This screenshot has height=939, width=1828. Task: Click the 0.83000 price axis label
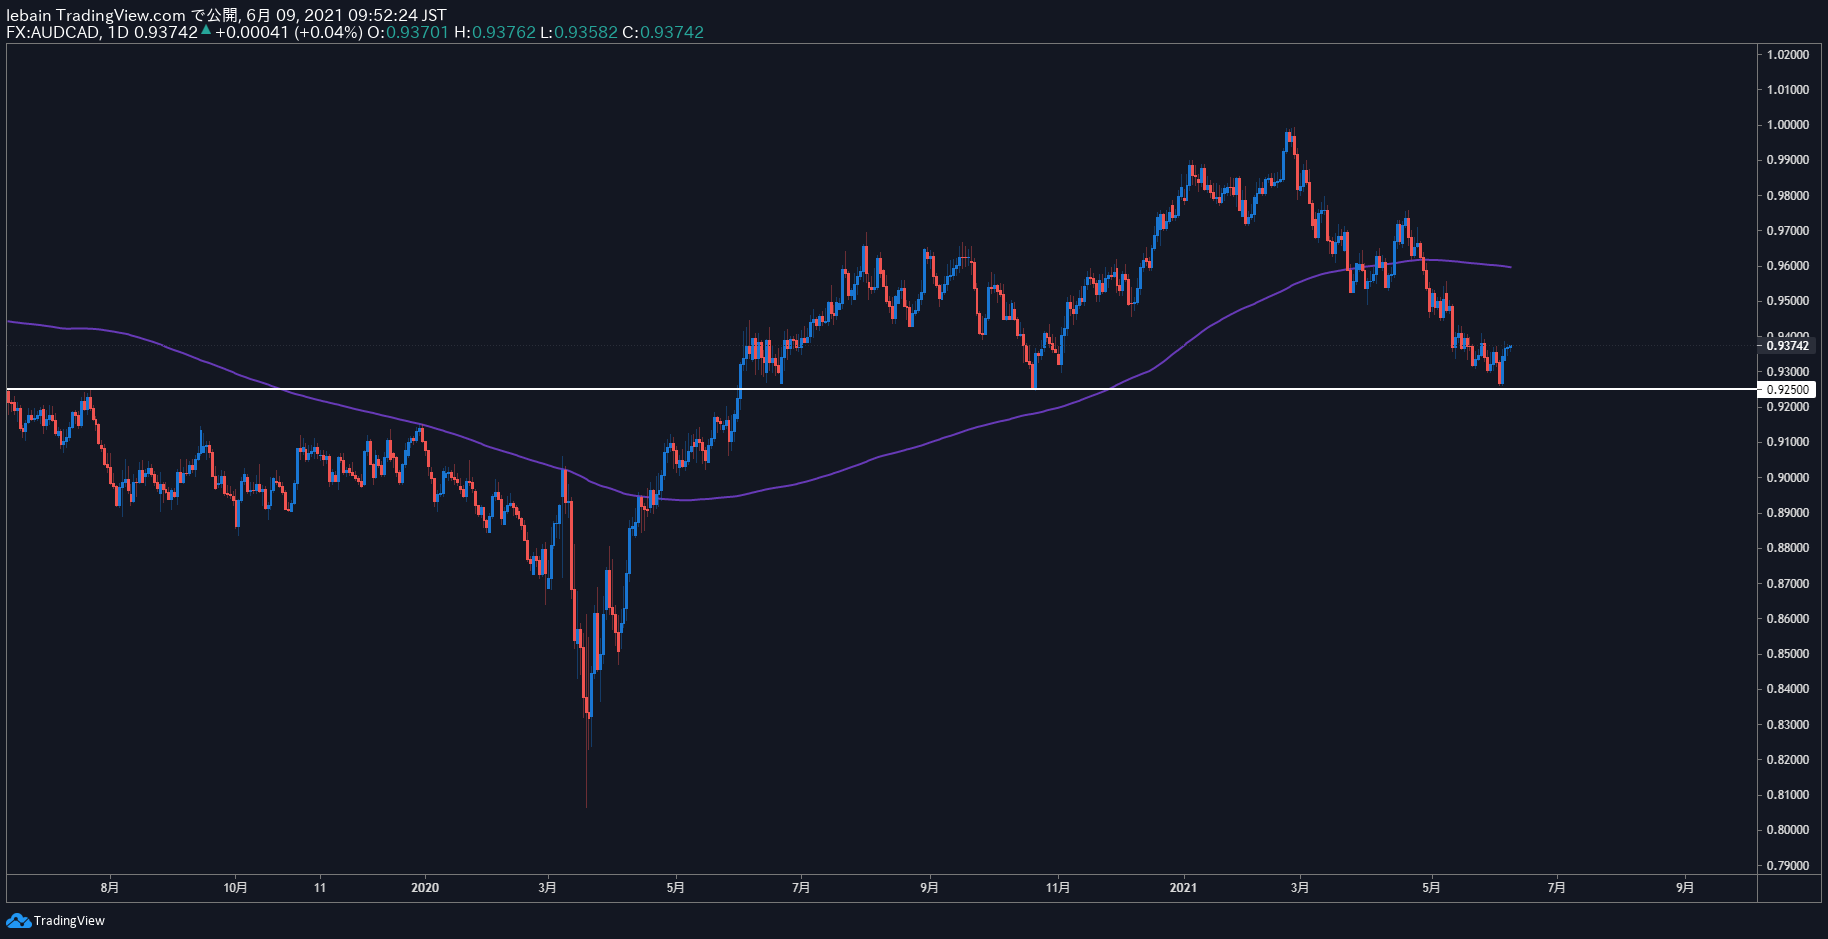click(x=1787, y=725)
